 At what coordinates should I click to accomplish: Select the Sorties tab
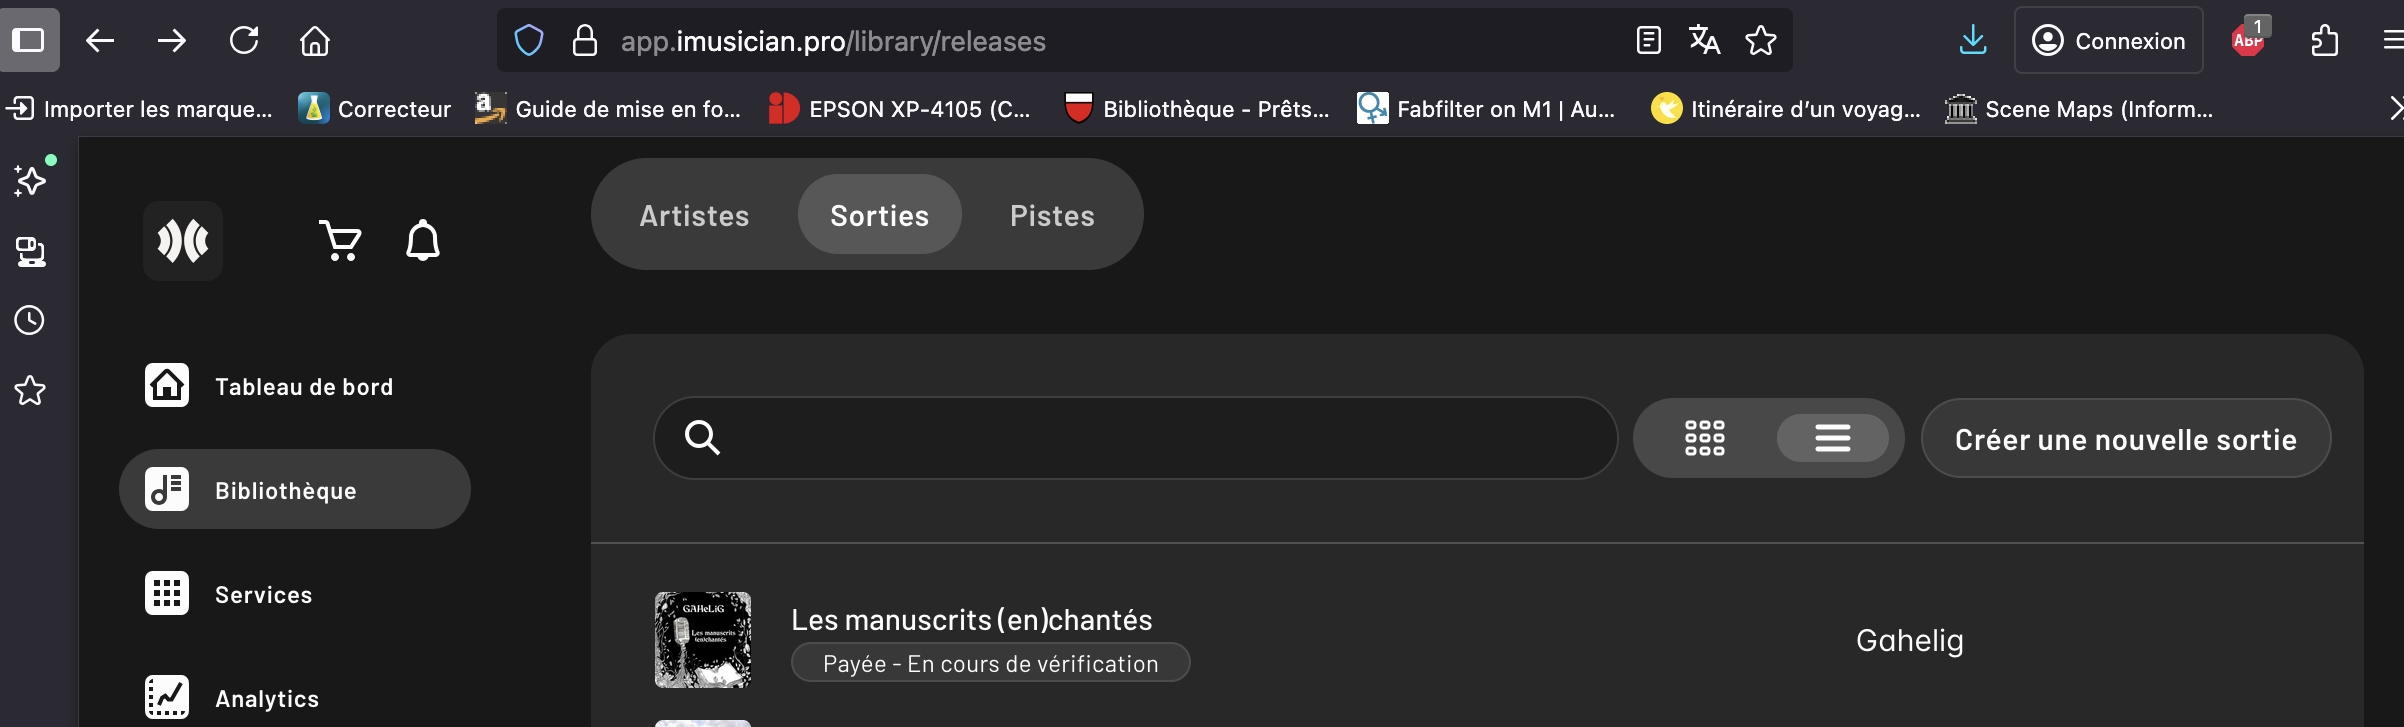tap(880, 215)
